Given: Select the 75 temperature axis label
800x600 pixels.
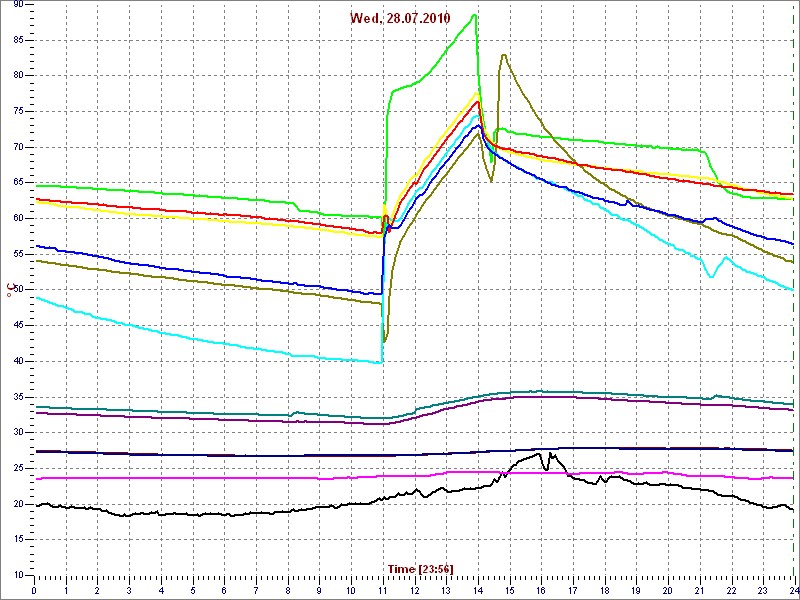Looking at the screenshot, I should [x=18, y=111].
